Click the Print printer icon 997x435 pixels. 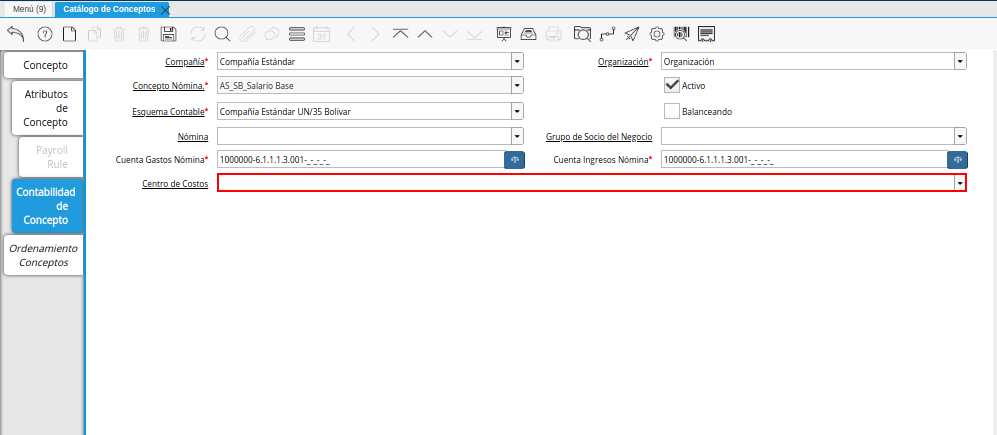click(x=554, y=34)
